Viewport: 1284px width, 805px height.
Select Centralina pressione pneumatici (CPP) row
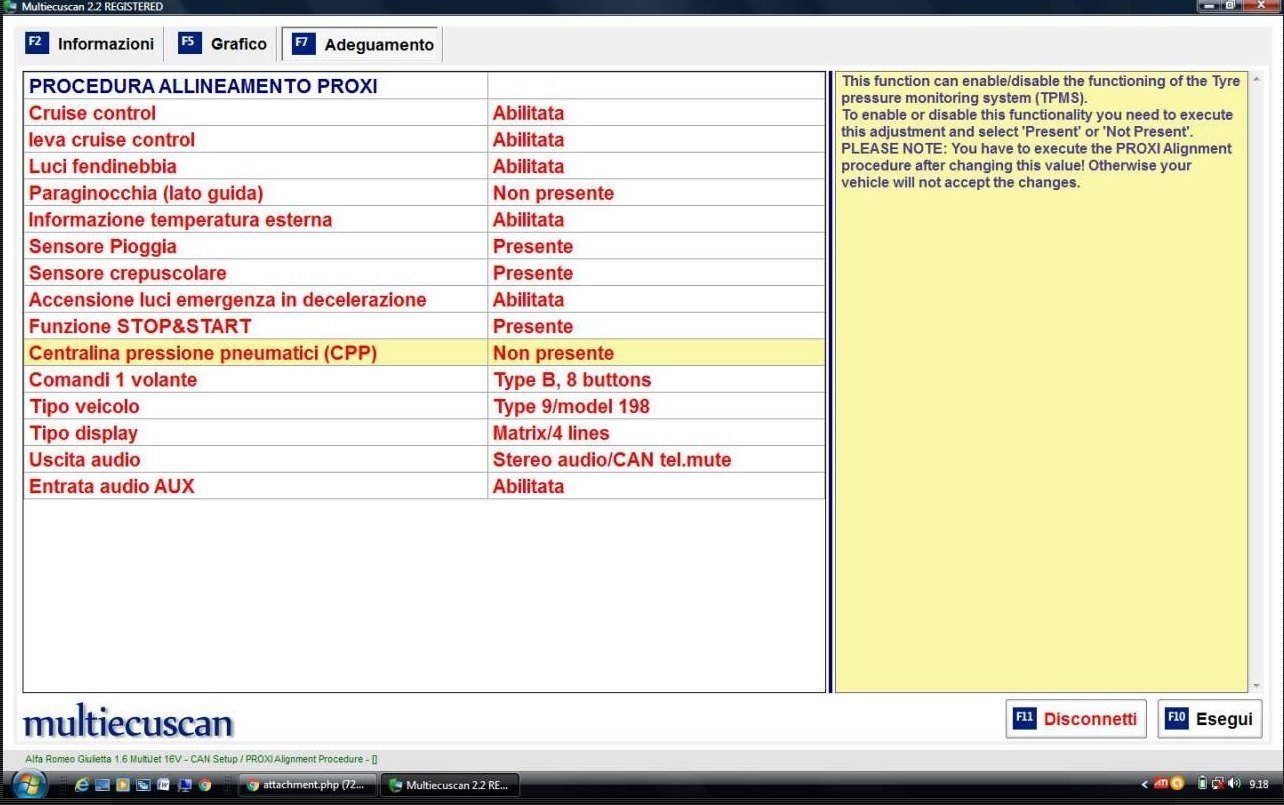click(x=203, y=353)
